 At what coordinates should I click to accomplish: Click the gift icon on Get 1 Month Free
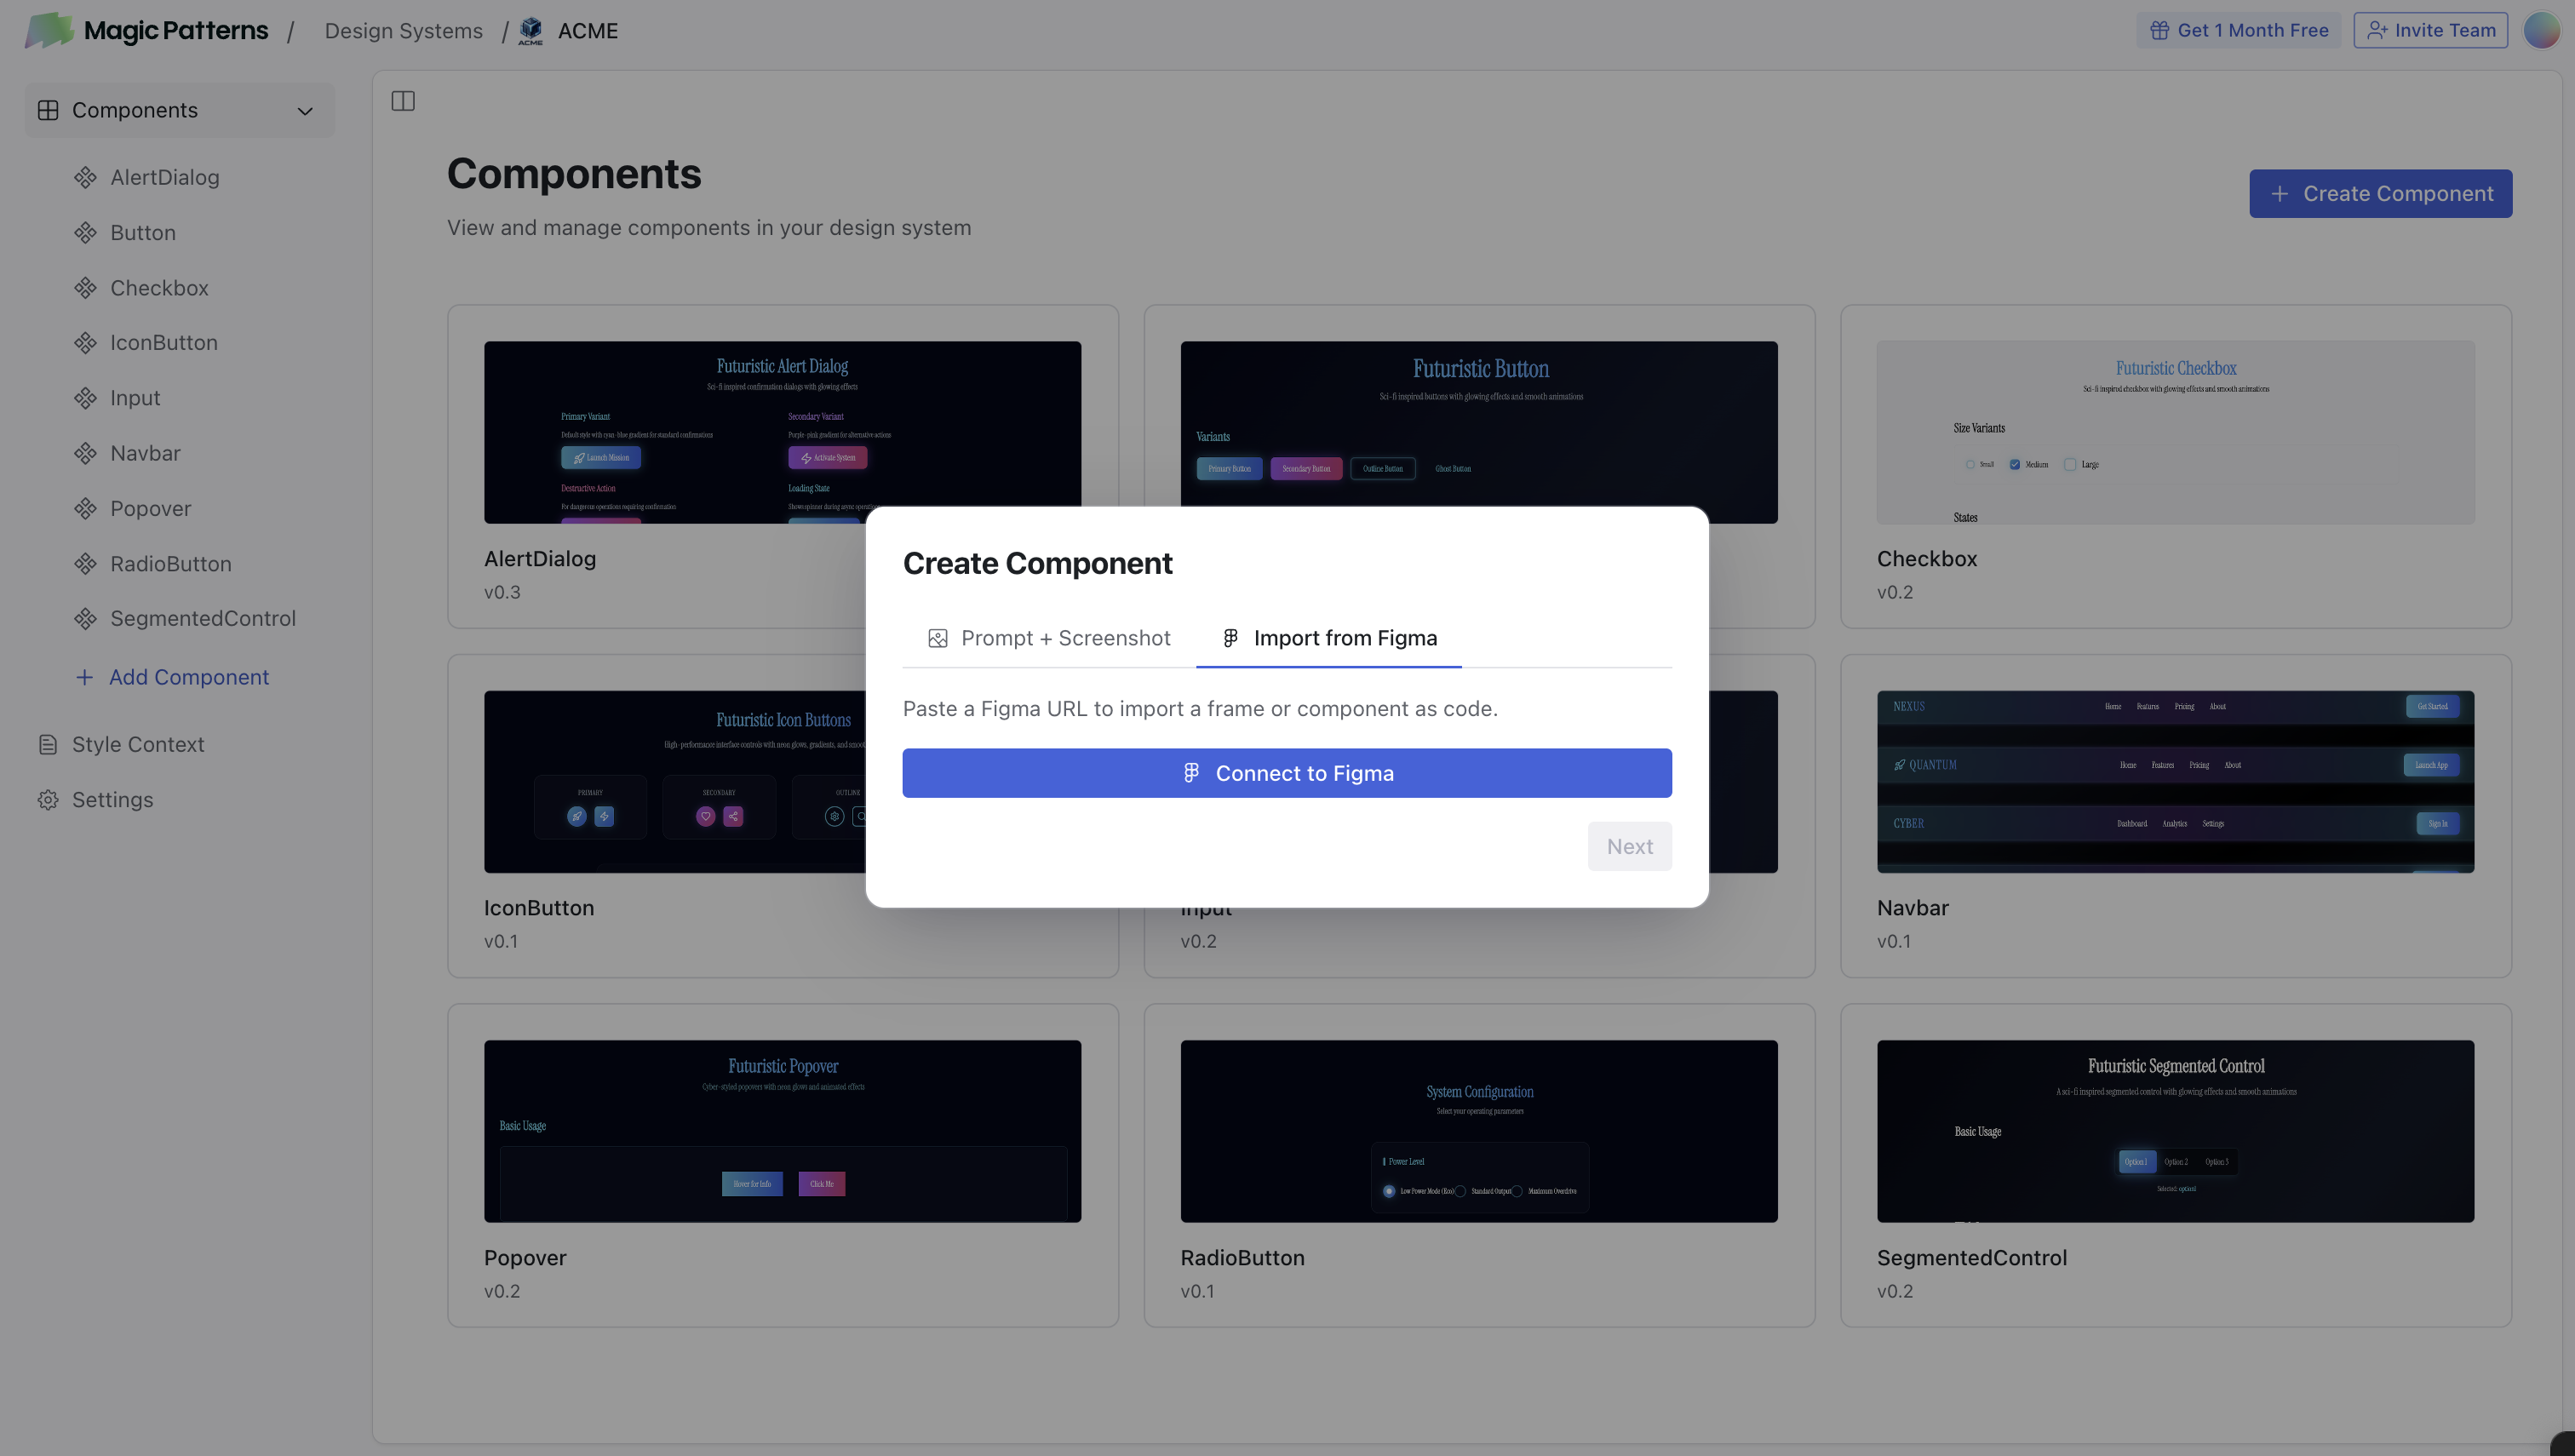pos(2162,29)
